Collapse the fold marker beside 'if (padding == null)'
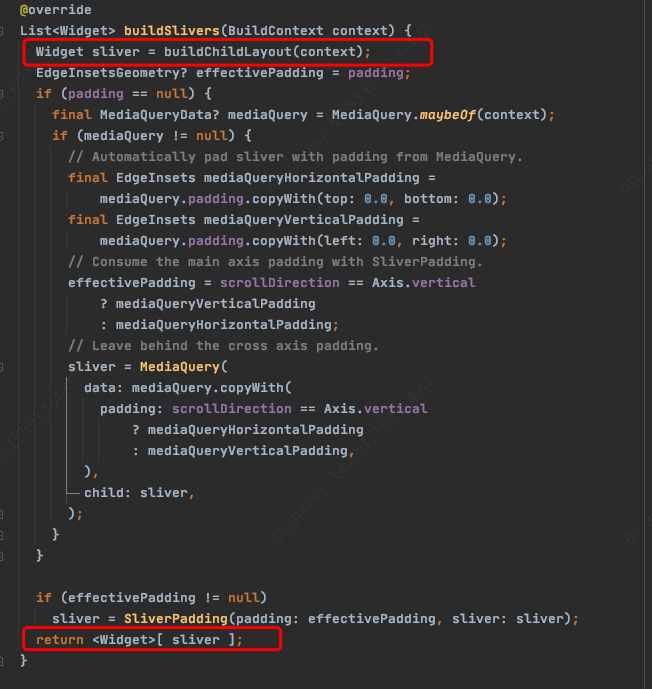Image resolution: width=652 pixels, height=689 pixels. [1, 94]
